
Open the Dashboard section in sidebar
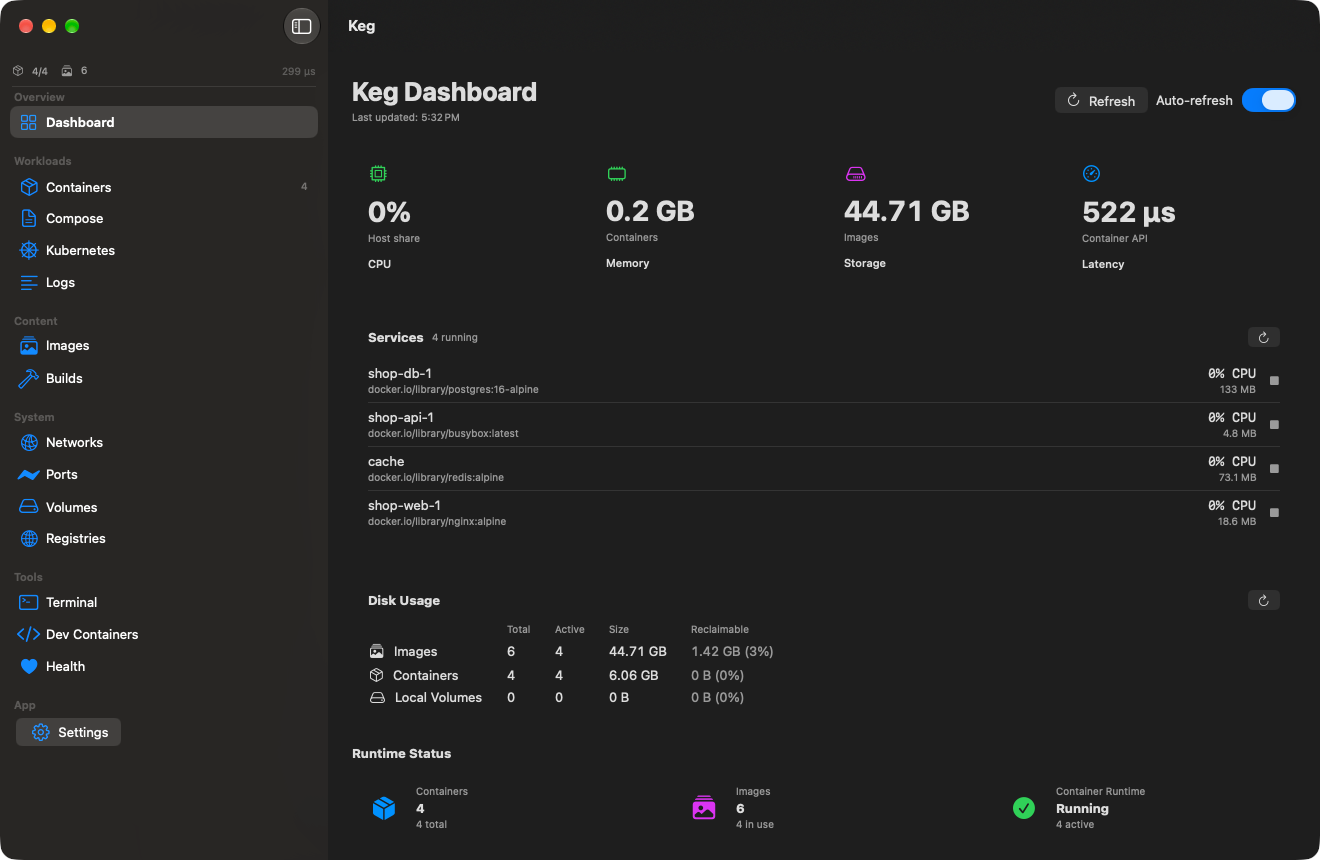pos(164,122)
